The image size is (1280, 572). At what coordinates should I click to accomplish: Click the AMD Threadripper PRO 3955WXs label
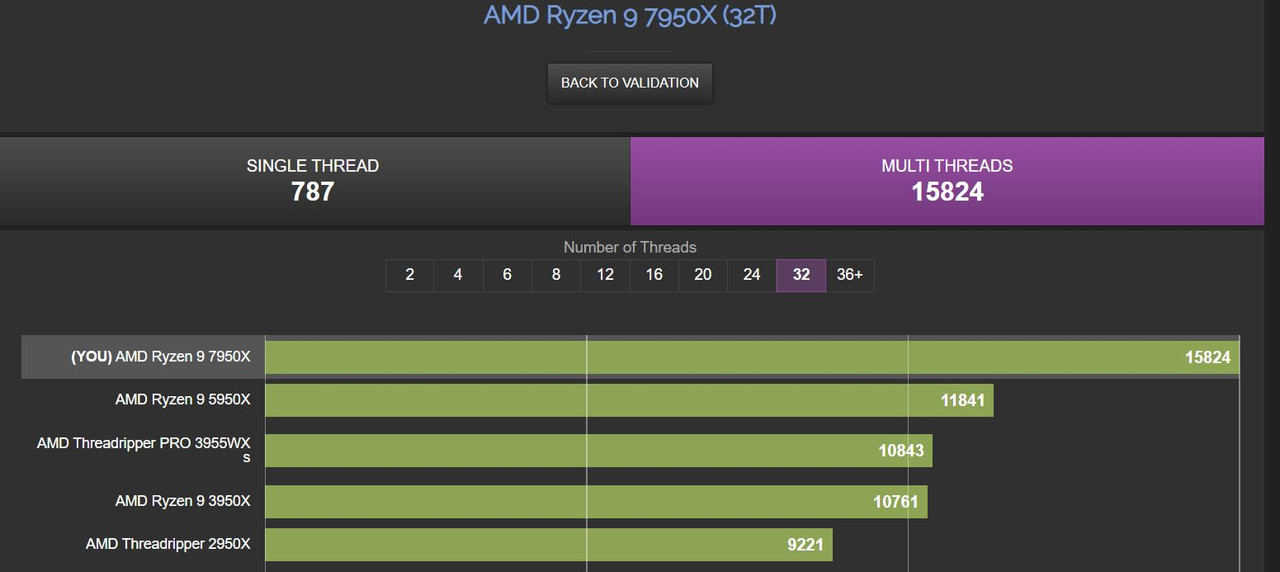[144, 450]
